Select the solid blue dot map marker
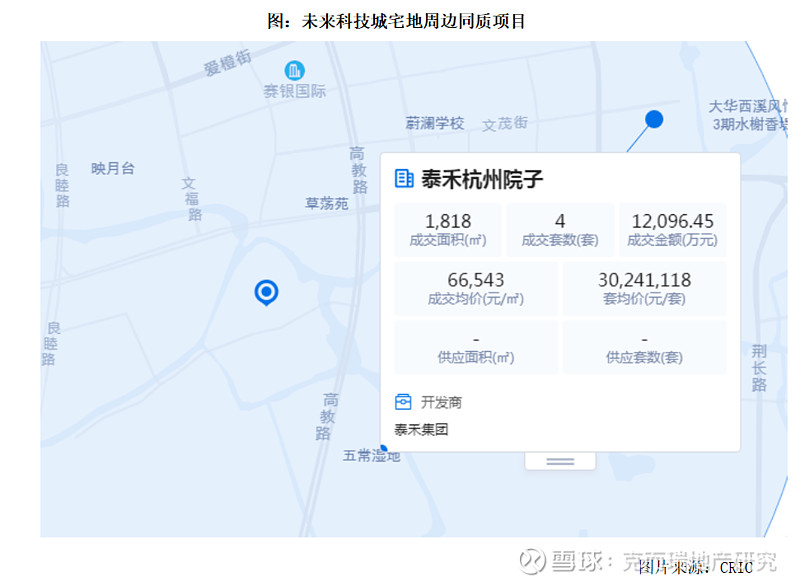Screen dimensions: 800x586 pos(654,119)
